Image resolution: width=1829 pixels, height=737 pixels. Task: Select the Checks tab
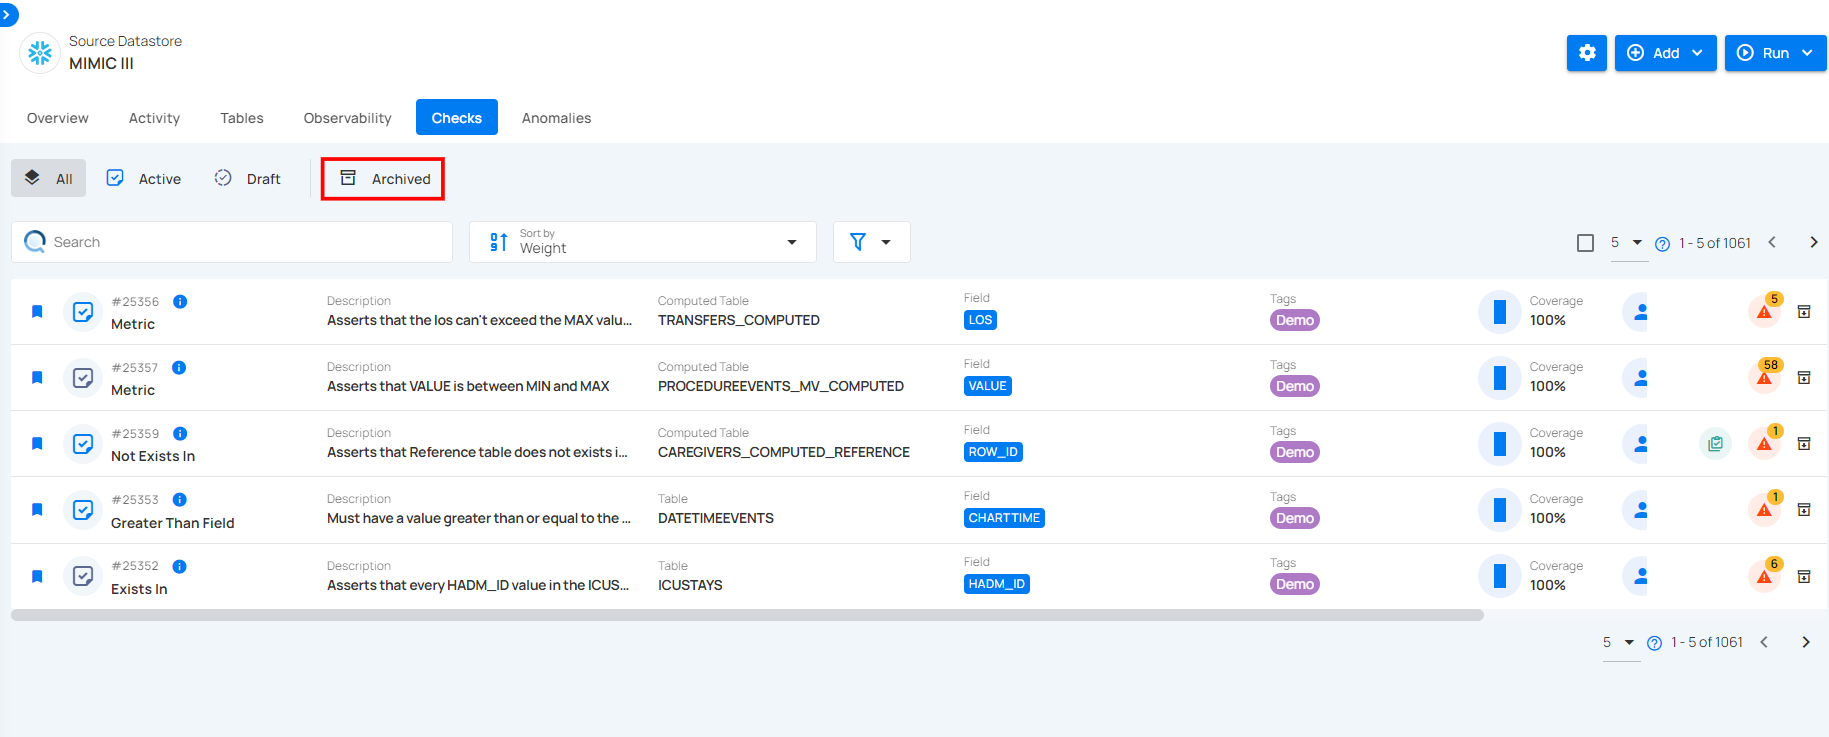tap(457, 118)
